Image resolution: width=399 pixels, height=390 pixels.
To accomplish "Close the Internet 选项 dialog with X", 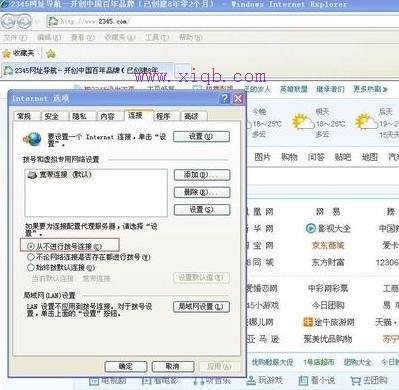I will (238, 98).
